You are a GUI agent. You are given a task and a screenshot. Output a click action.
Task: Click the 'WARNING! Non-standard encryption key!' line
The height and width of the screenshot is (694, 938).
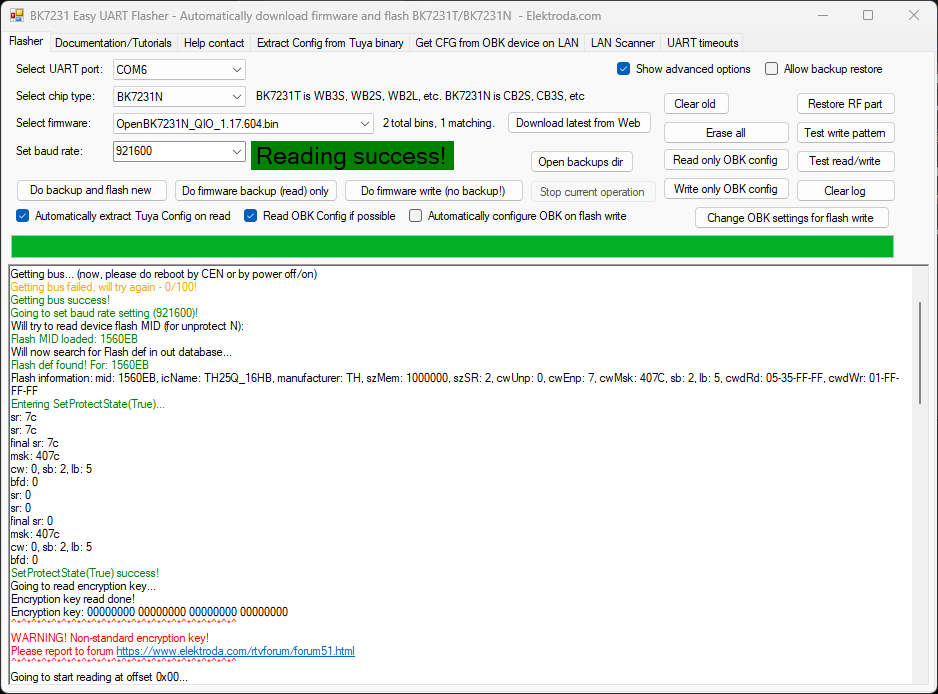pyautogui.click(x=110, y=638)
